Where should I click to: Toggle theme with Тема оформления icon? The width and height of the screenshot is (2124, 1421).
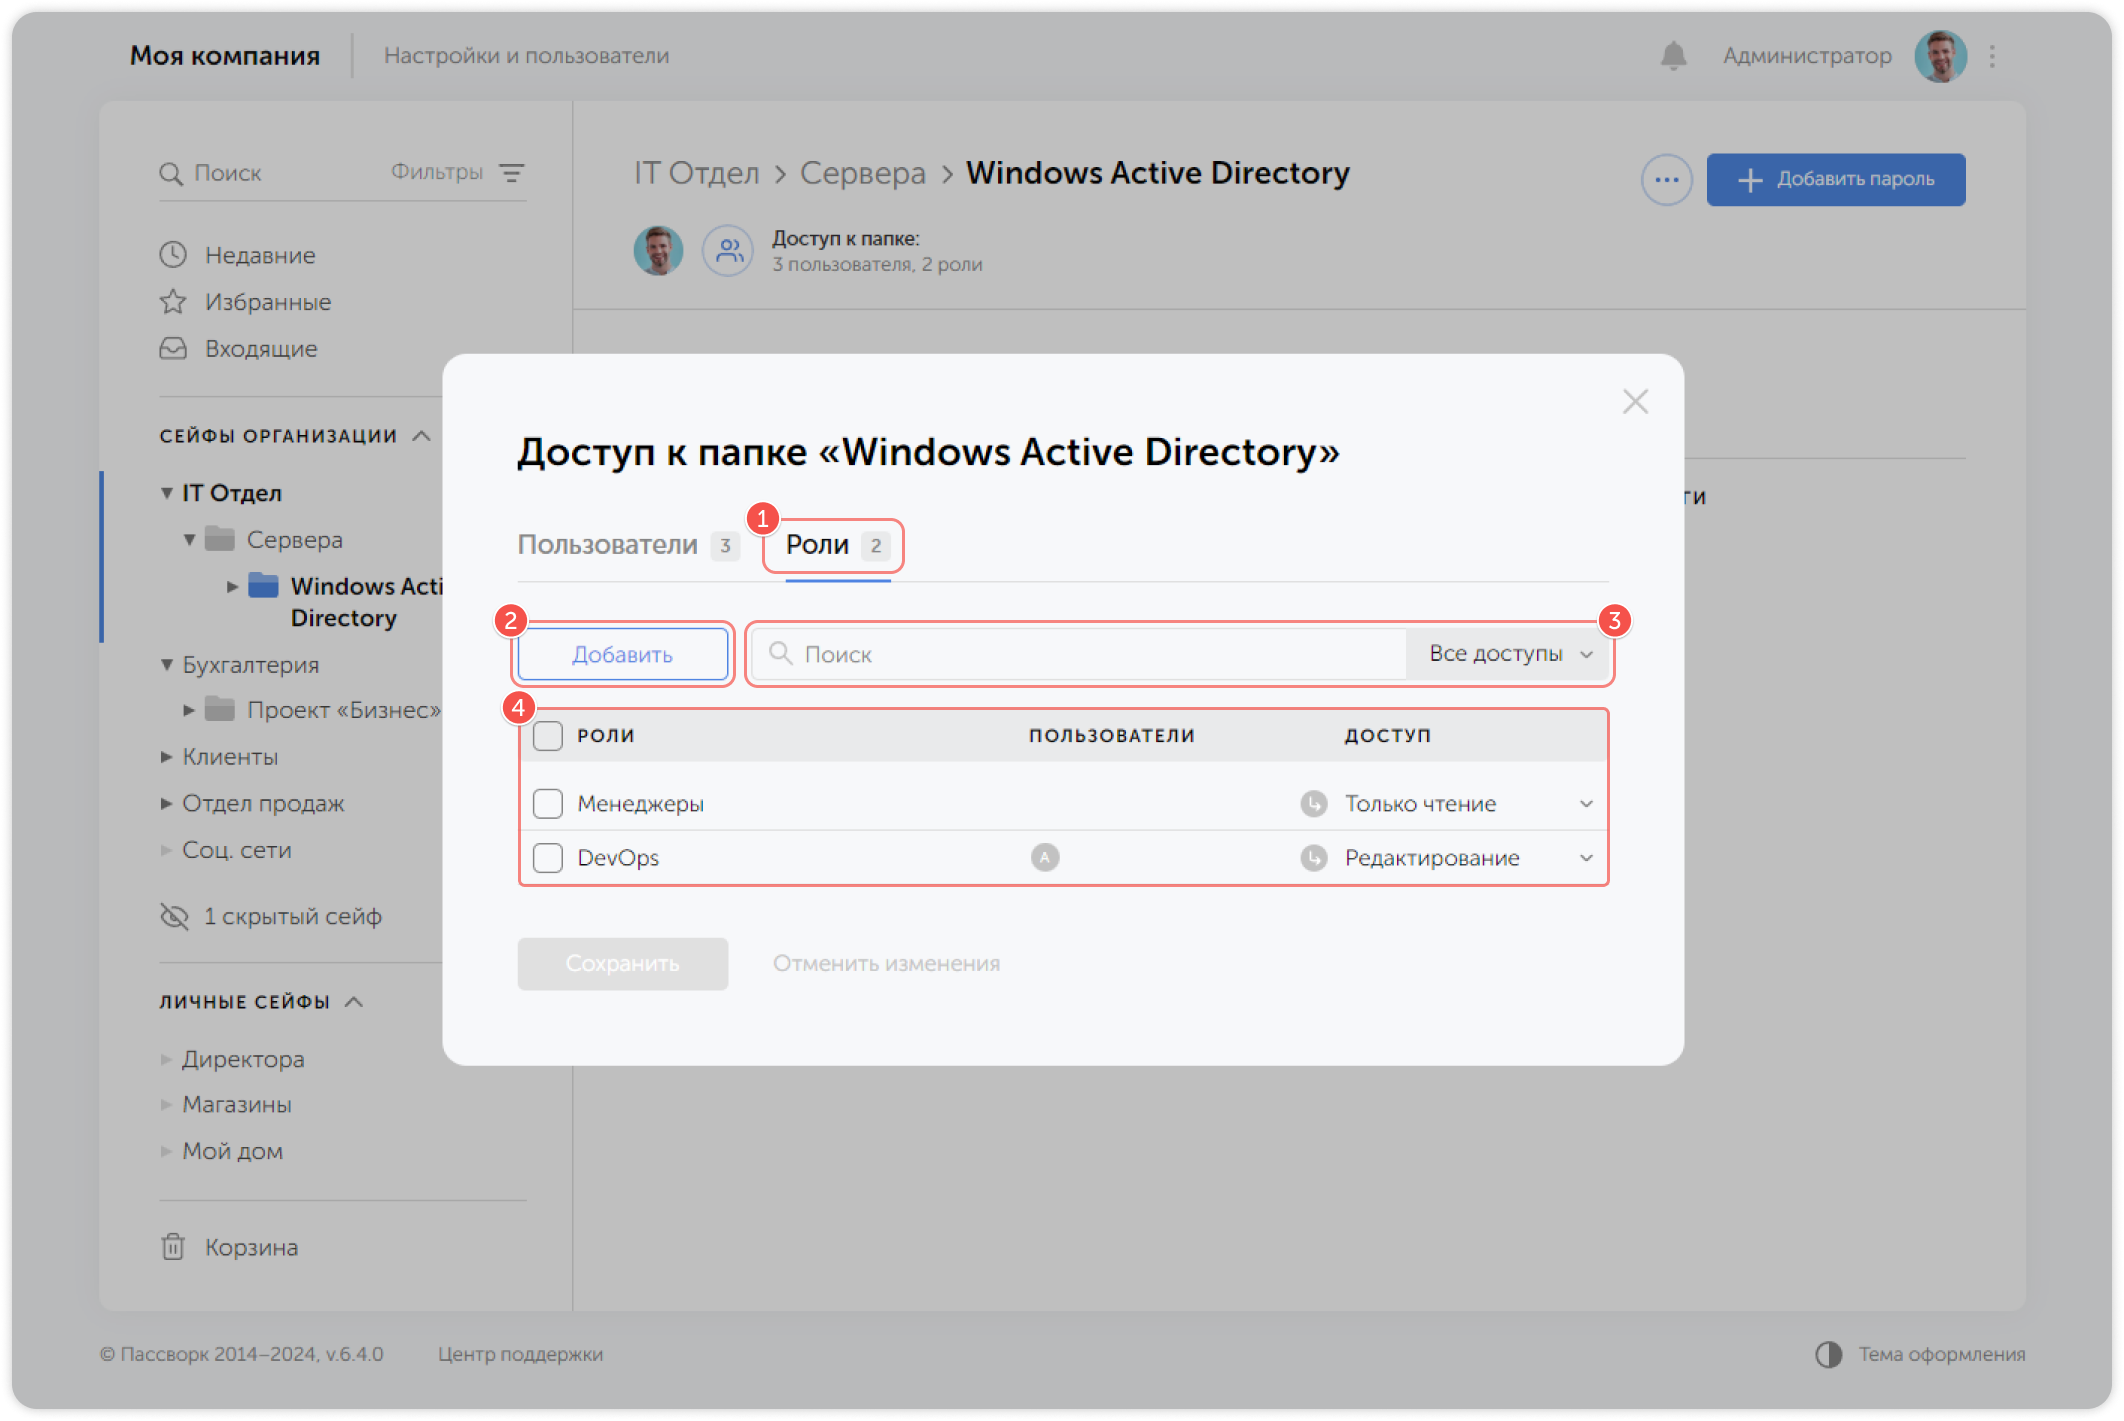(1828, 1354)
